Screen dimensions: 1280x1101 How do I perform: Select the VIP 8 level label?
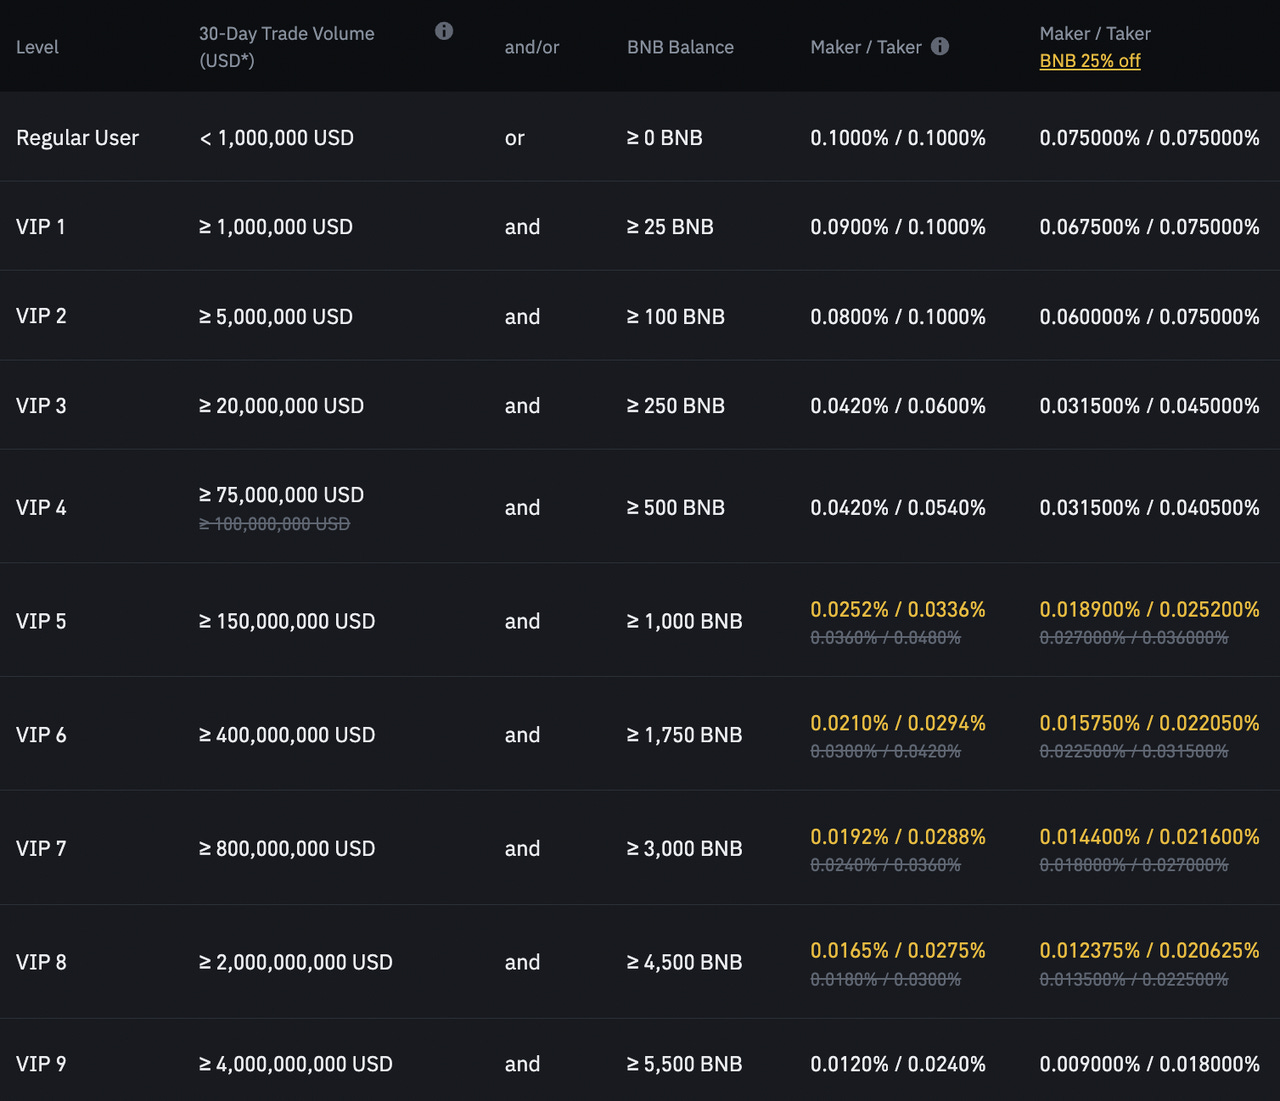[41, 962]
